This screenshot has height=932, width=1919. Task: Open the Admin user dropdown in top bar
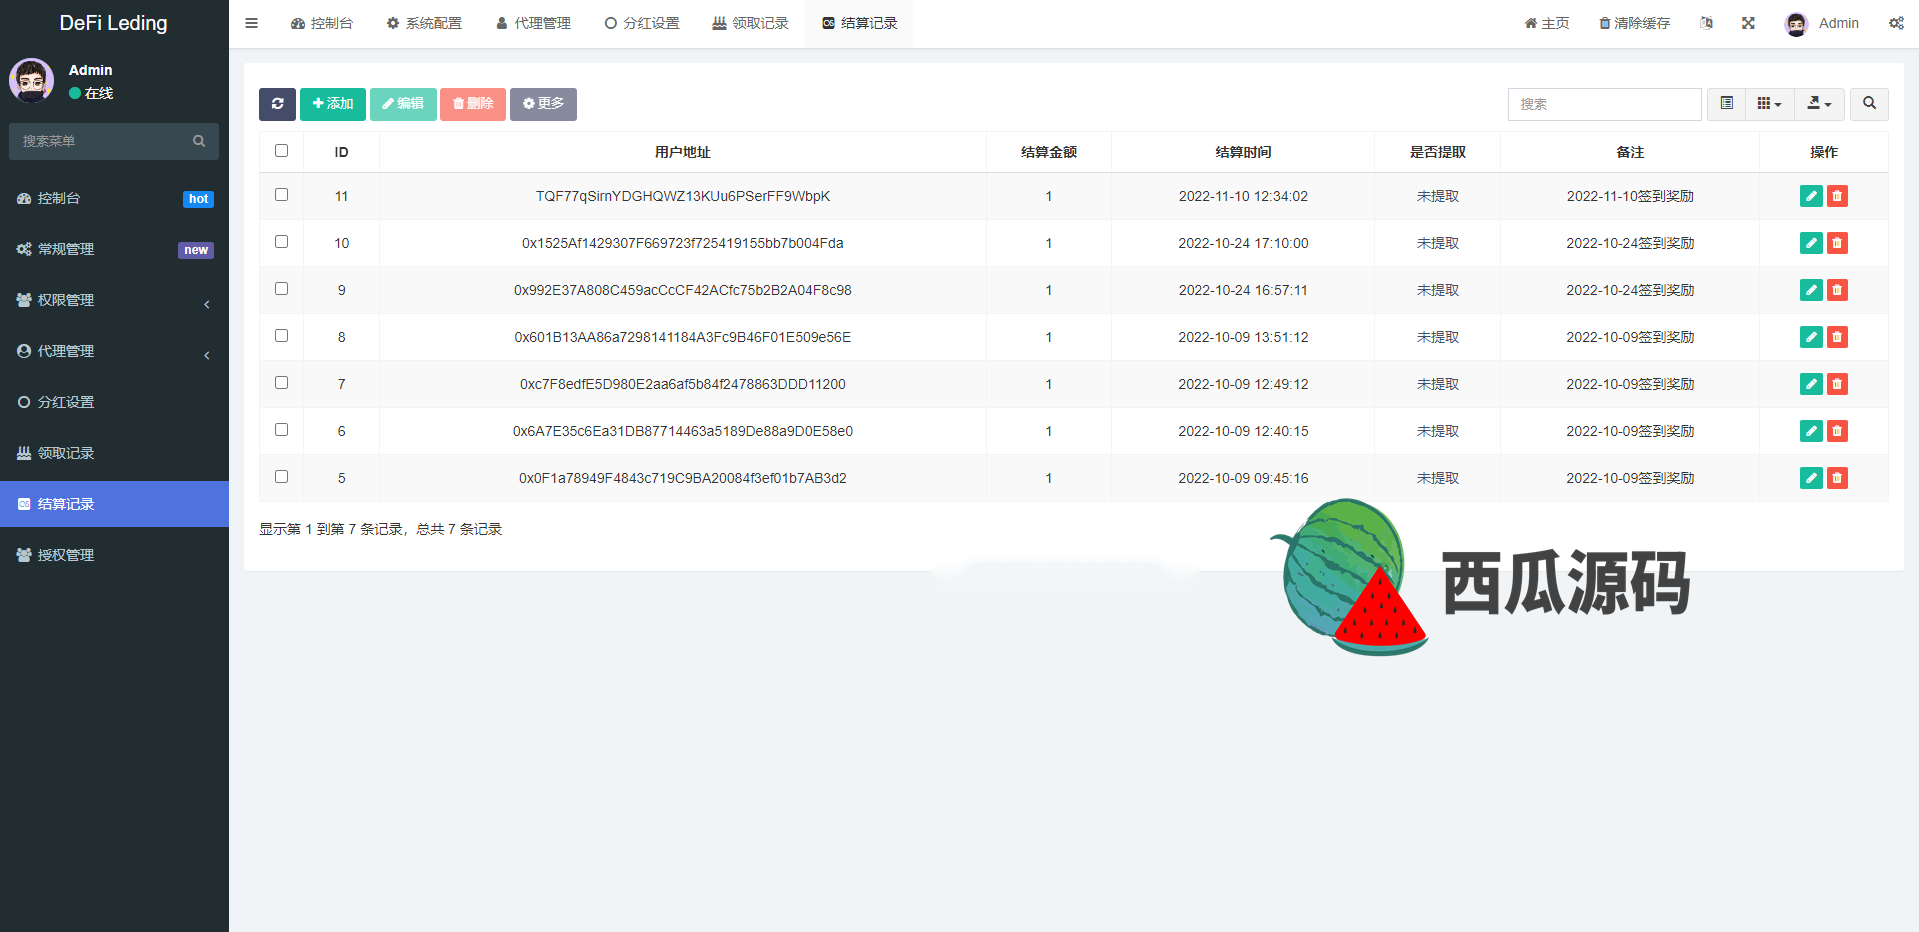click(1822, 23)
